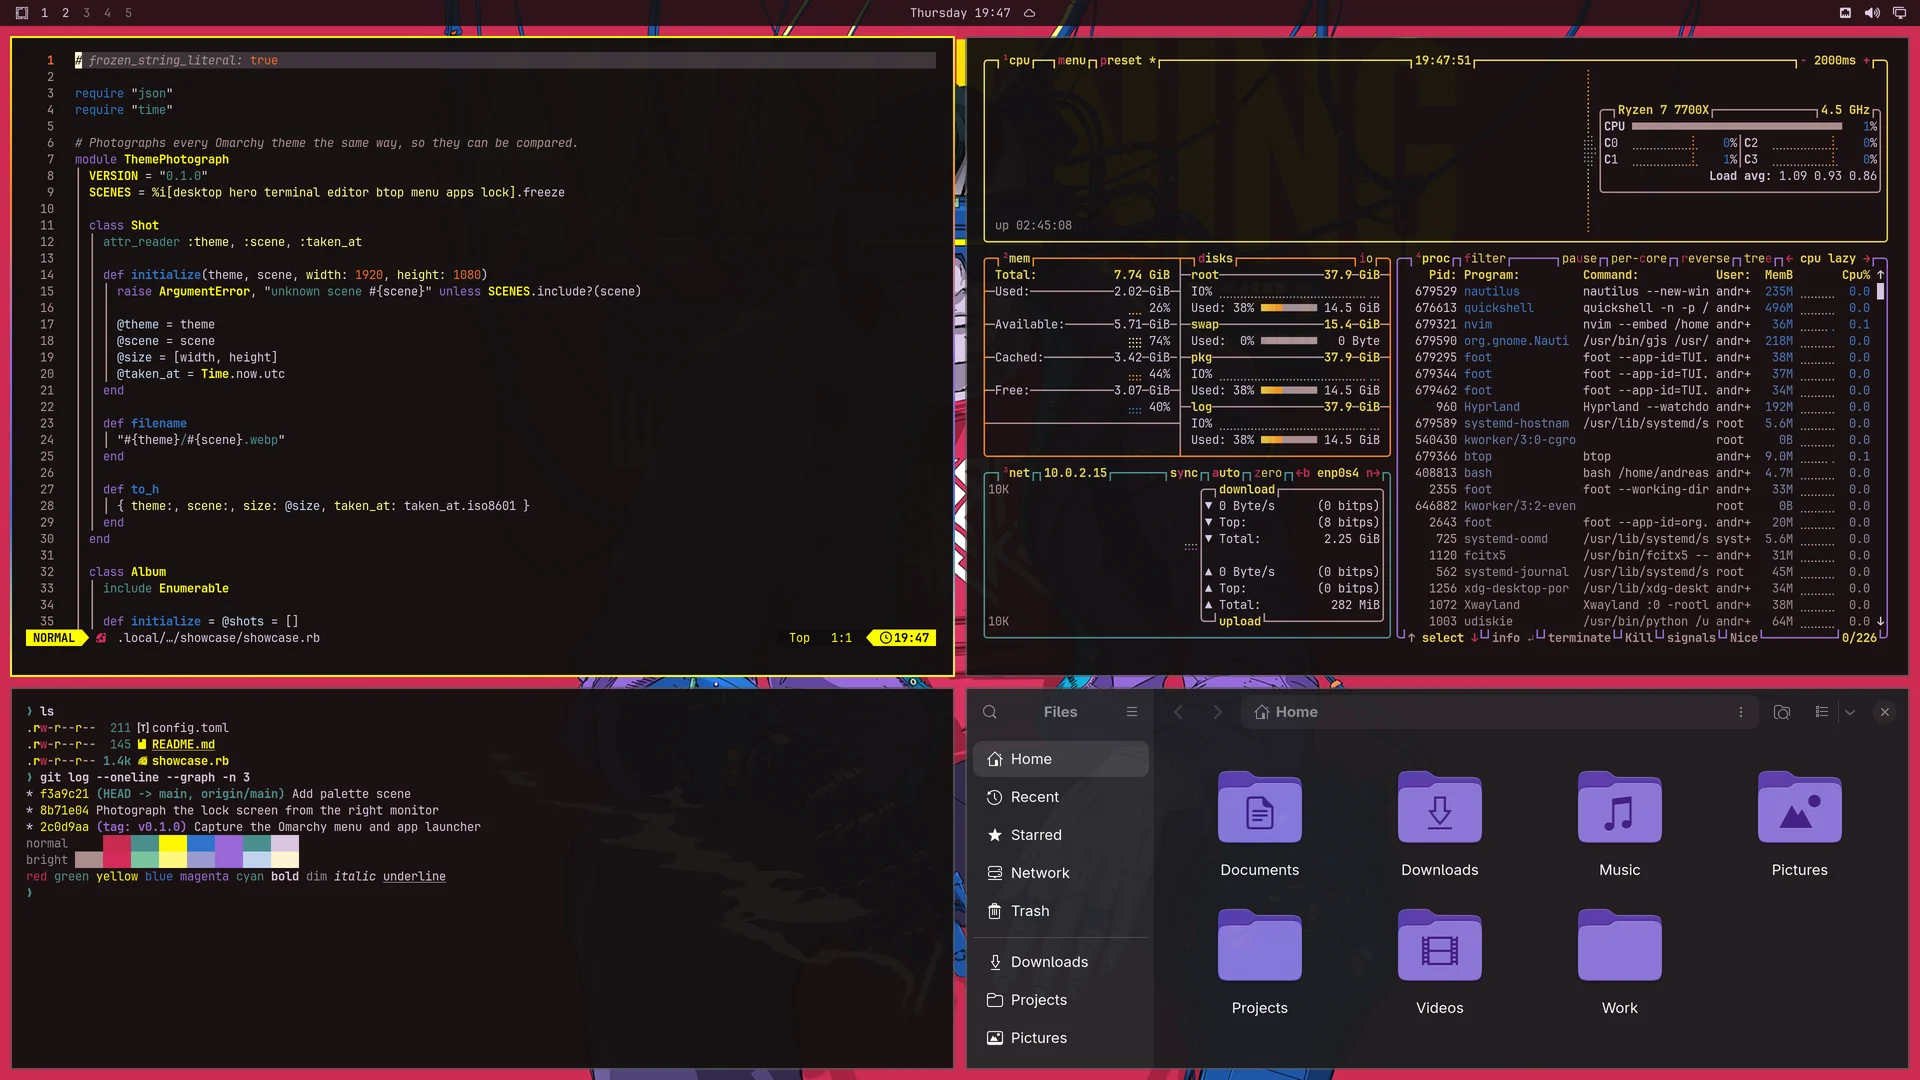Click info at bottom of btop proc box
The width and height of the screenshot is (1920, 1080).
click(x=1505, y=638)
